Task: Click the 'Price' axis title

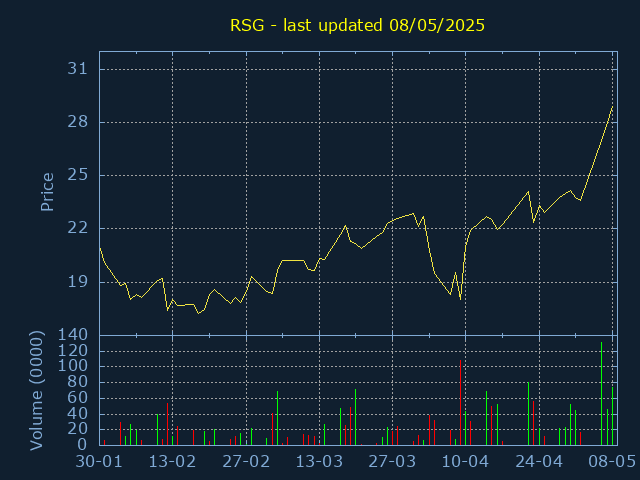Action: [x=47, y=192]
